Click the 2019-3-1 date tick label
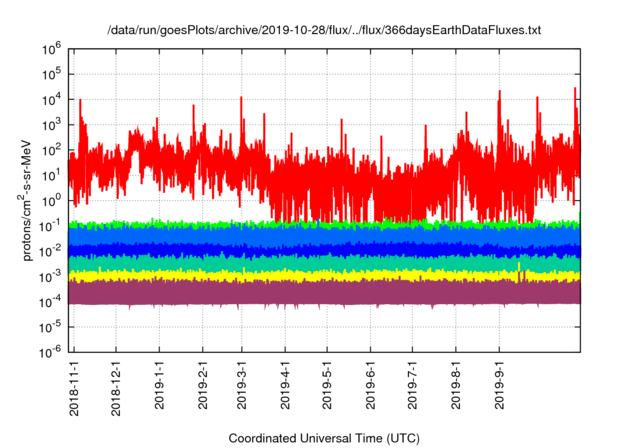 pos(242,386)
